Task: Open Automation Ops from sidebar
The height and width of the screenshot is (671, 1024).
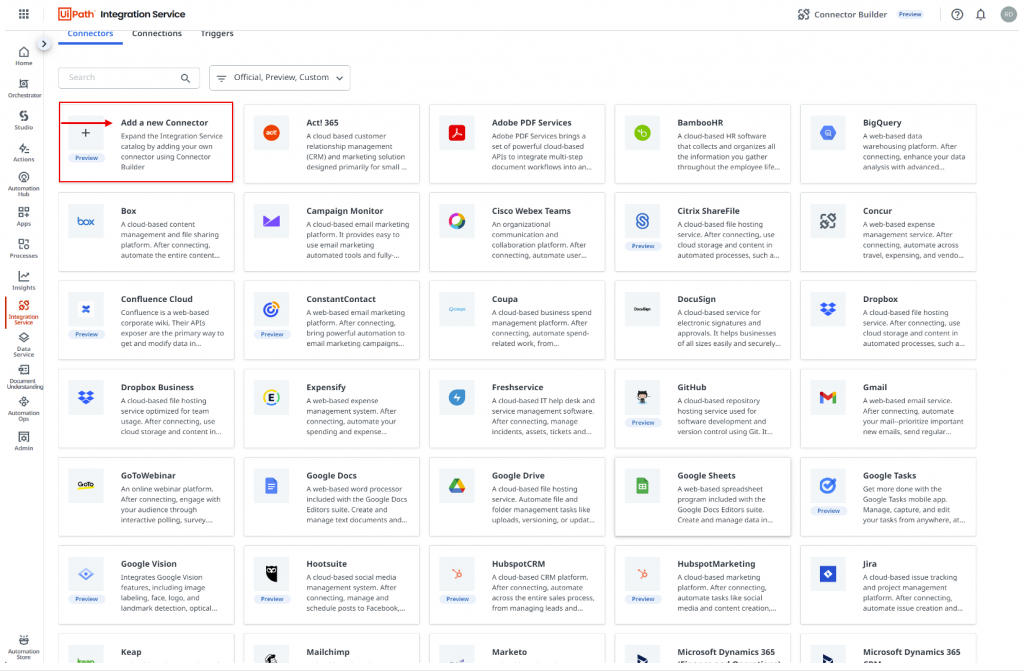Action: [24, 409]
